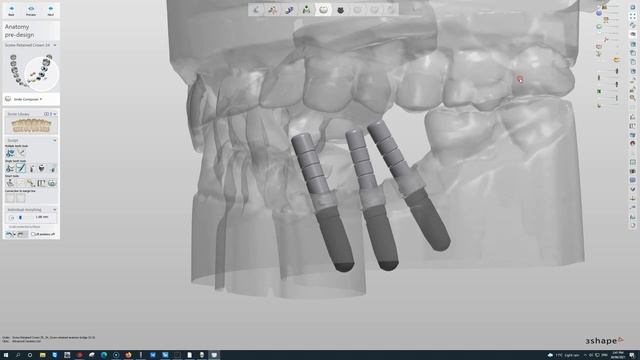This screenshot has height=360, width=640.
Task: Select the tooth-shaped Single tooth tool
Action: [x=42, y=168]
